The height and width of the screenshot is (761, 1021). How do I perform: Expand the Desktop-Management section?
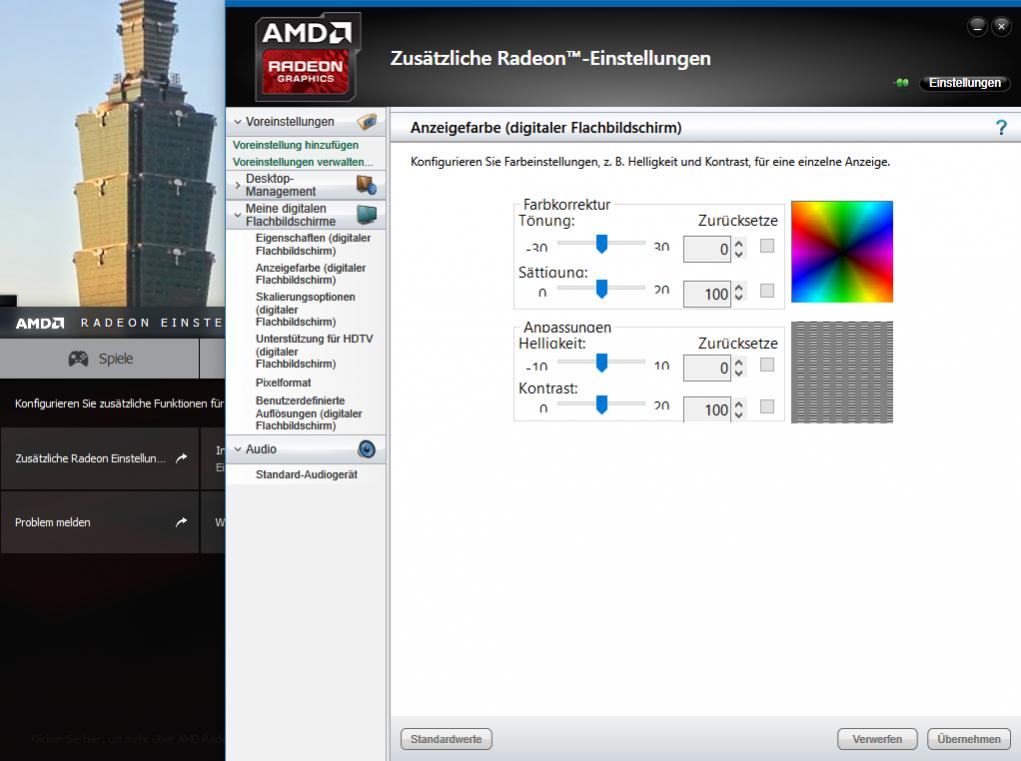(238, 186)
